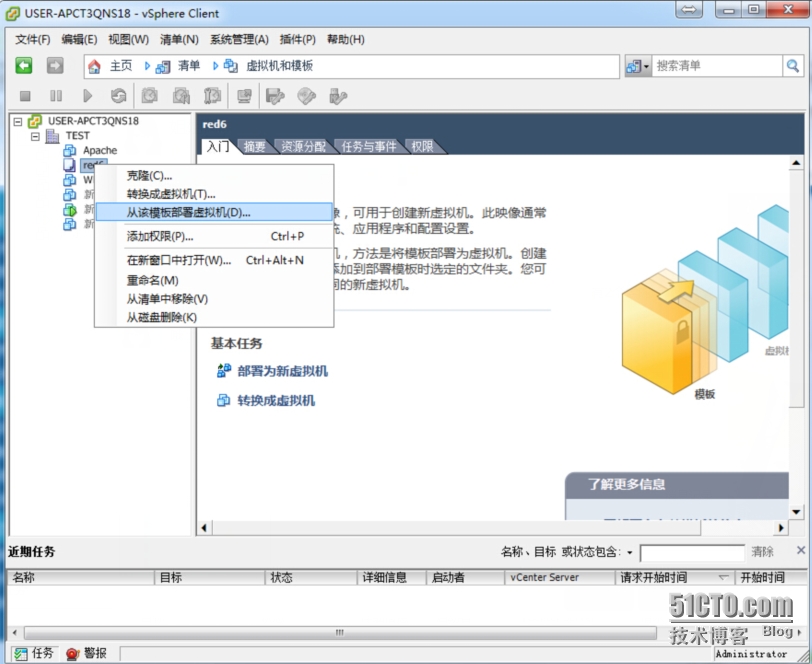Choose 重命名(M) in context menu
This screenshot has width=812, height=664.
click(214, 281)
